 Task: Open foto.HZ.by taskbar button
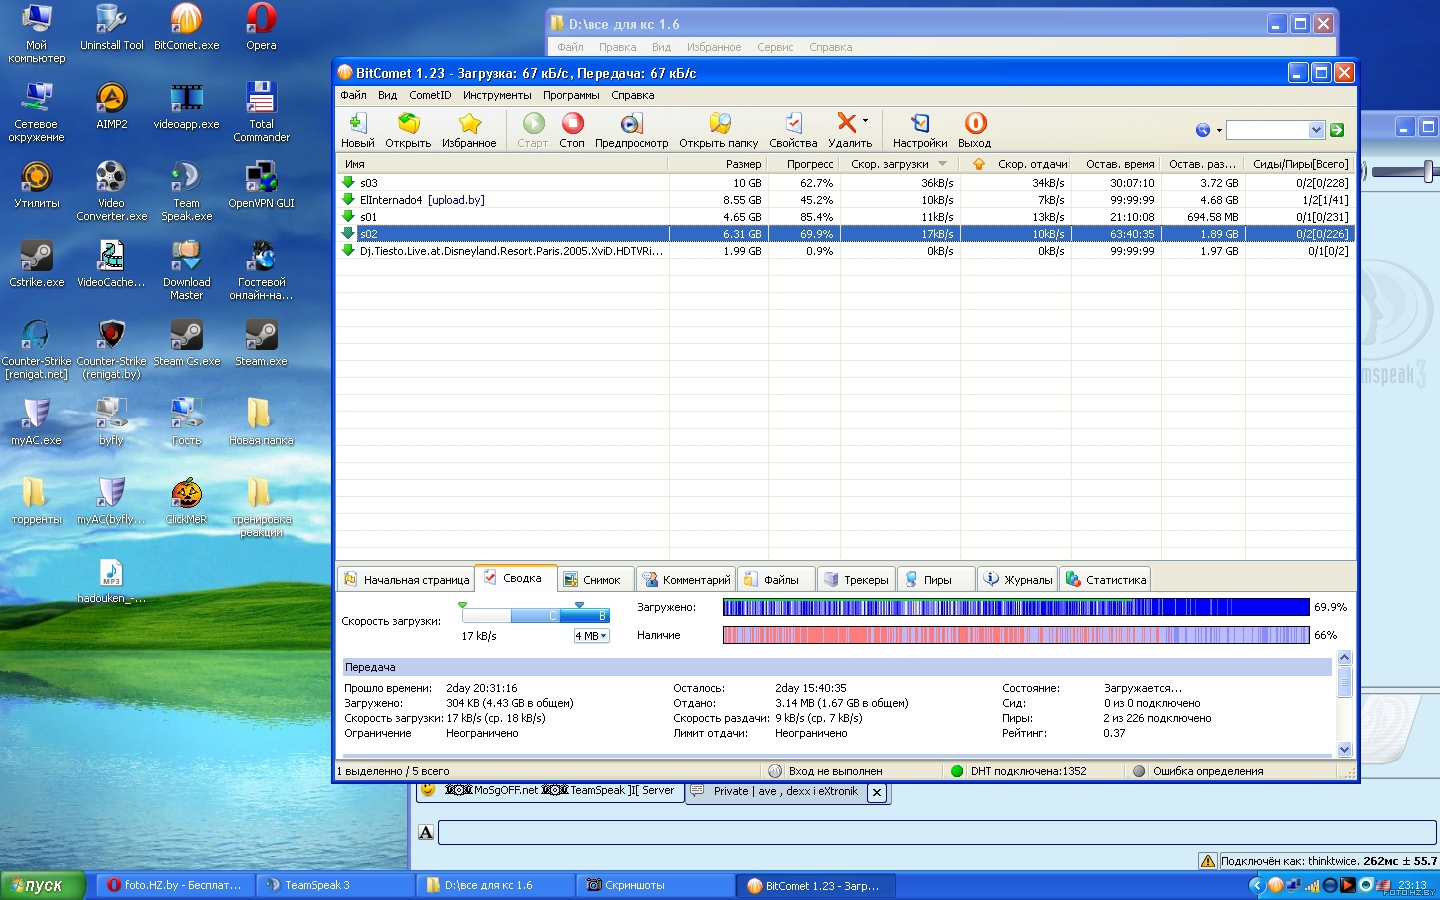(x=176, y=885)
